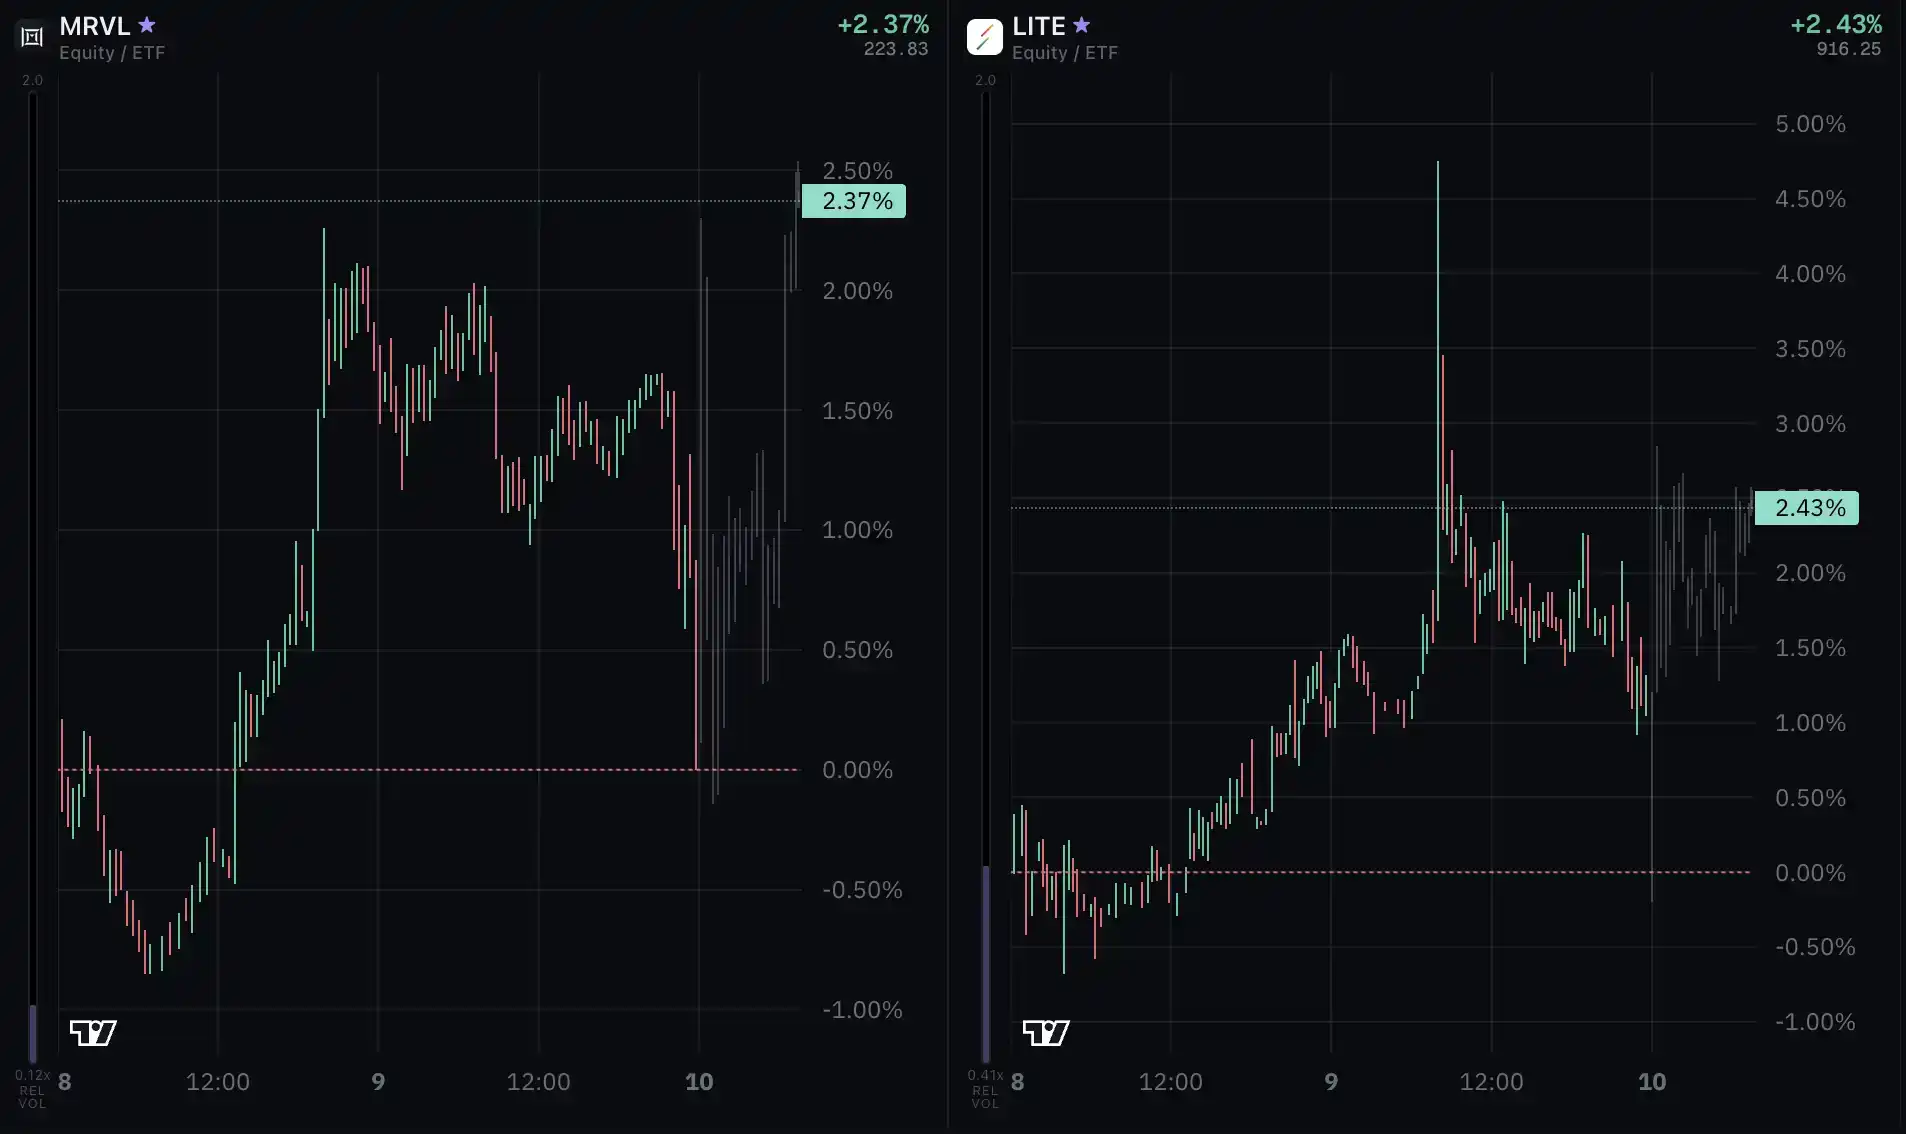Click 12:00 between 9 and 10 on LITE axis

point(1492,1082)
